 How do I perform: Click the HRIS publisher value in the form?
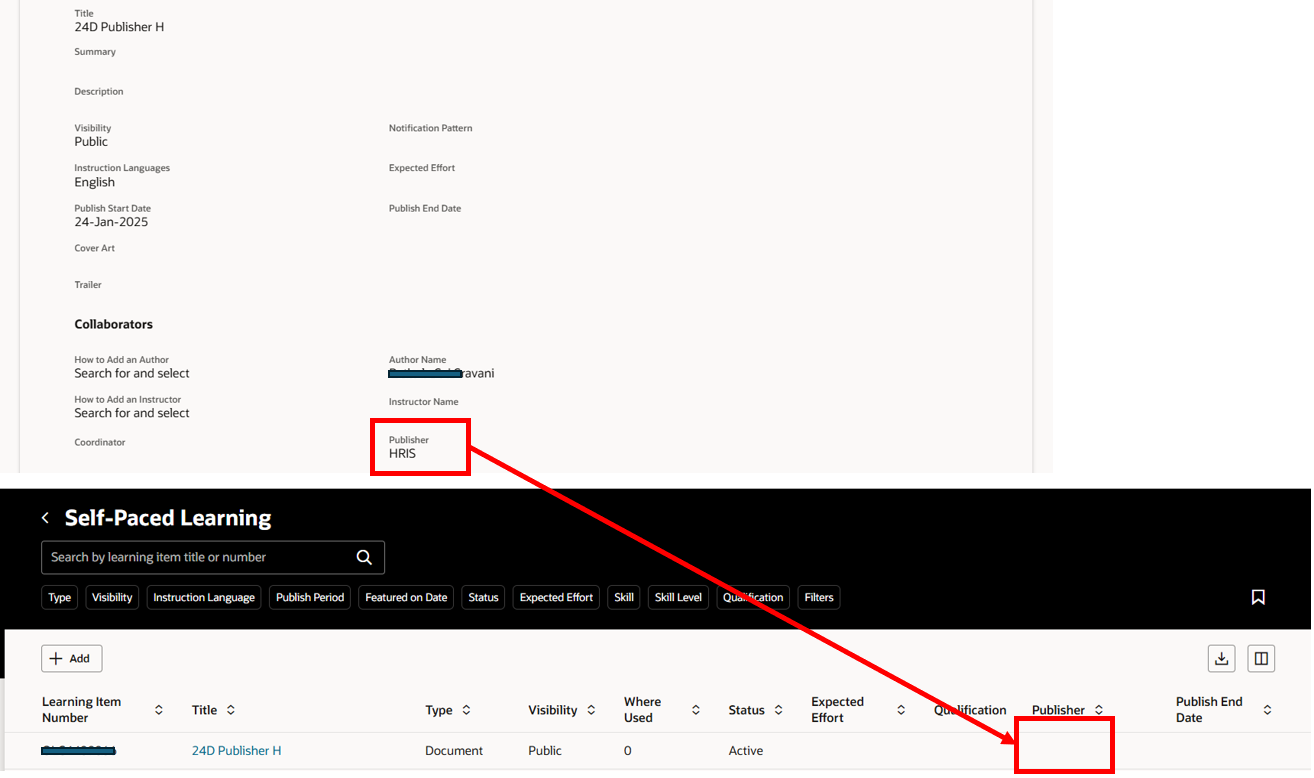point(402,454)
